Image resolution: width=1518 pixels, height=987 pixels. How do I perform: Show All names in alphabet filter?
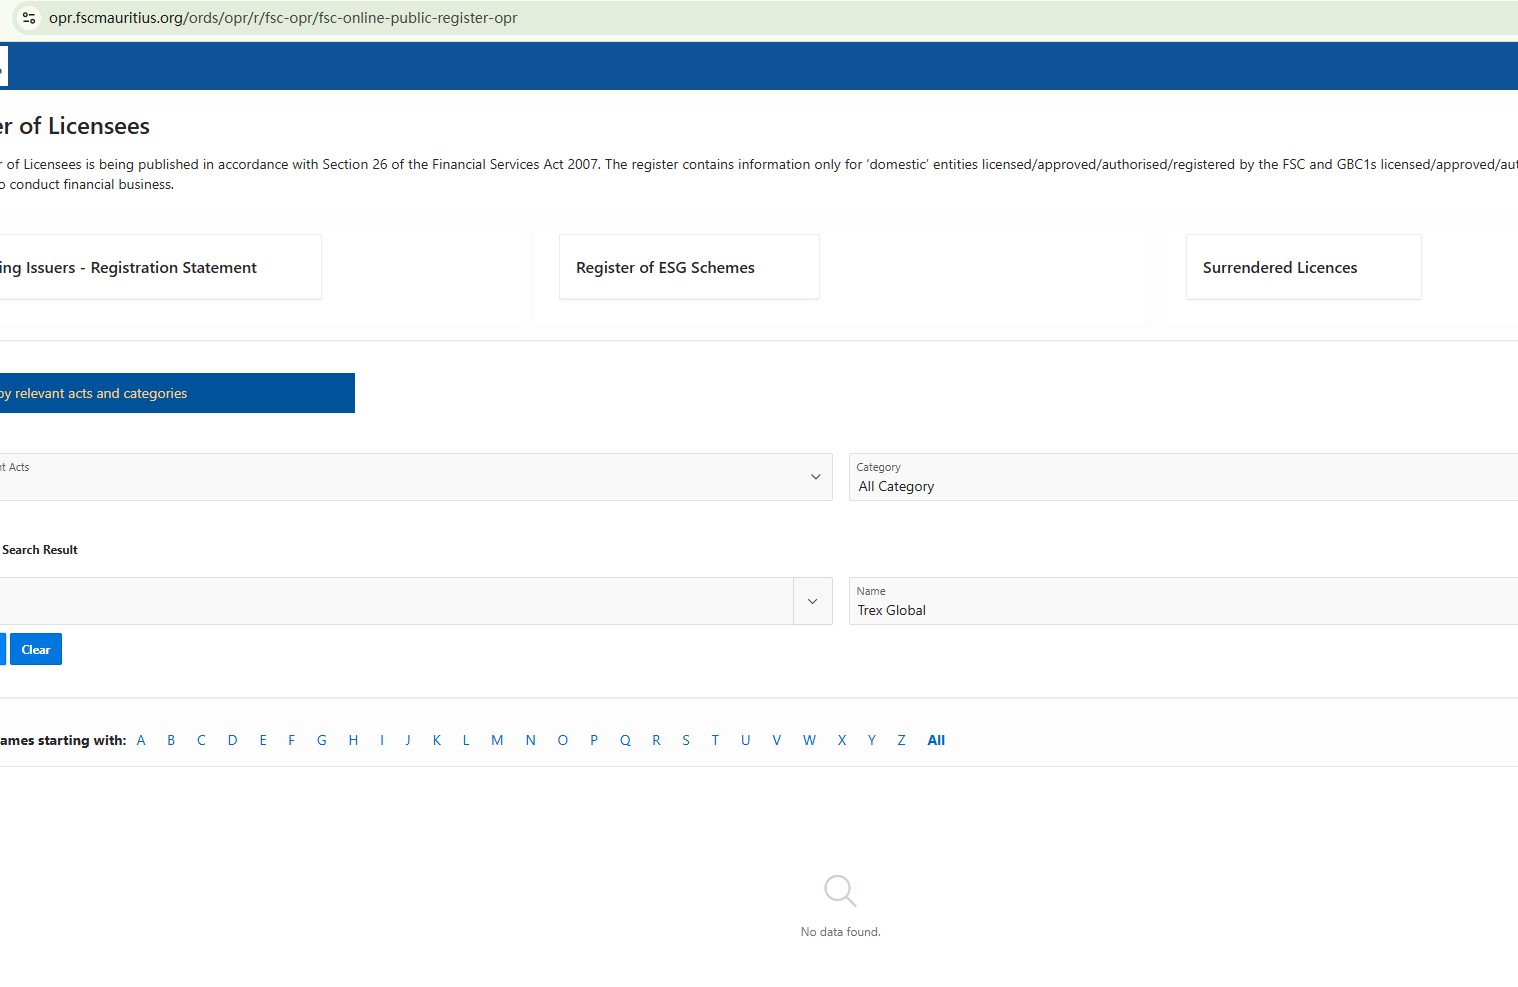click(x=936, y=741)
